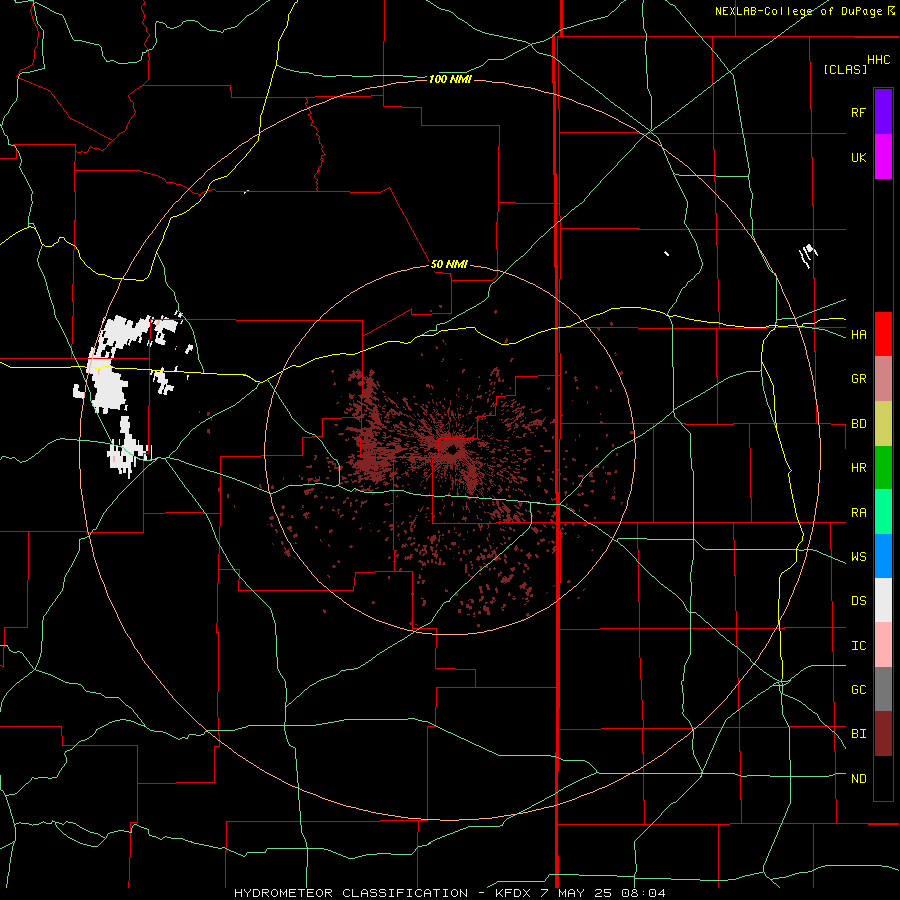Click the GC legend label
This screenshot has width=900, height=900.
858,690
